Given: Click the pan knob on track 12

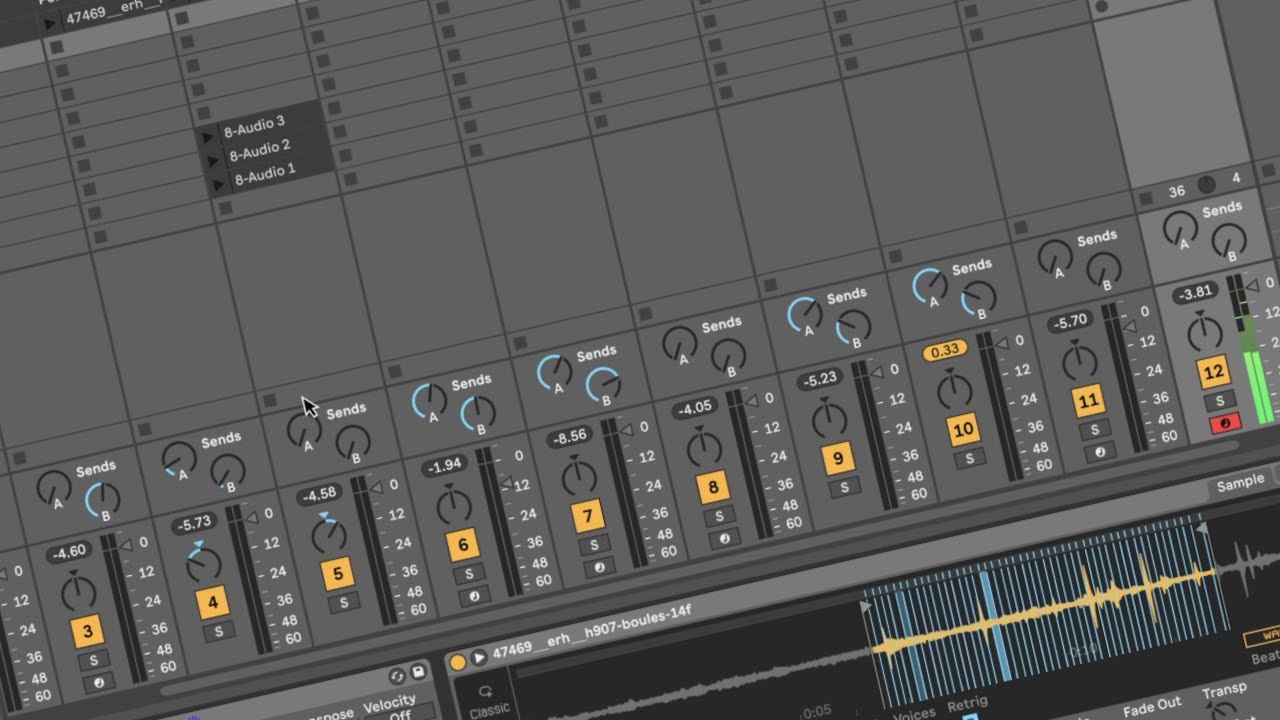Looking at the screenshot, I should point(1204,333).
